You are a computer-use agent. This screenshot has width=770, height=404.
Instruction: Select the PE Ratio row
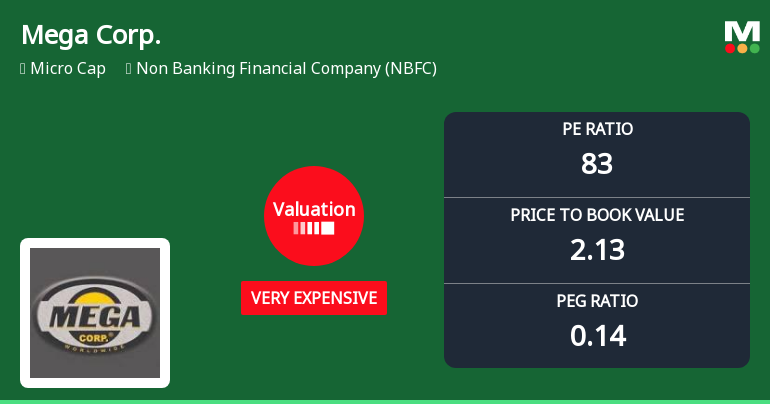(x=597, y=155)
